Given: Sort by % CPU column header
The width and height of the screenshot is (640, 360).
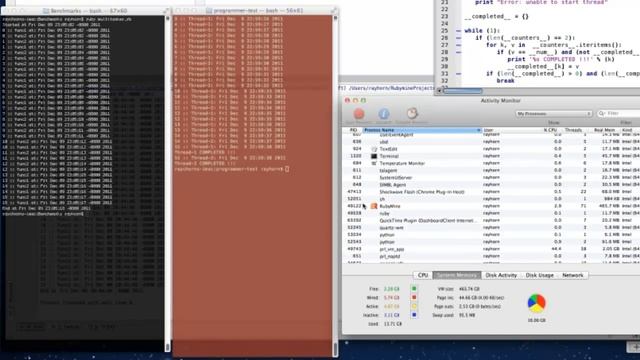Looking at the screenshot, I should coord(551,130).
